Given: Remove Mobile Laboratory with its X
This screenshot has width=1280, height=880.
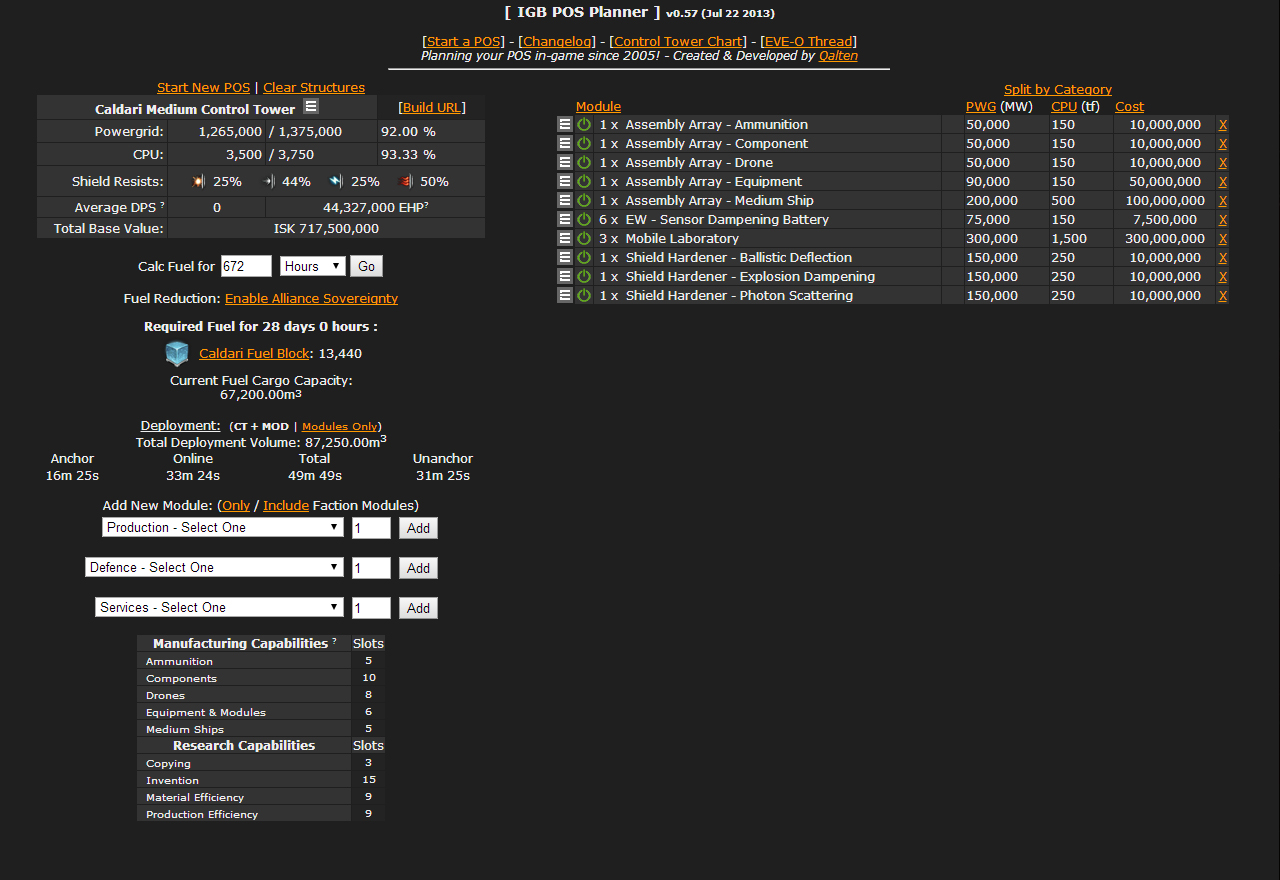Looking at the screenshot, I should click(1222, 239).
